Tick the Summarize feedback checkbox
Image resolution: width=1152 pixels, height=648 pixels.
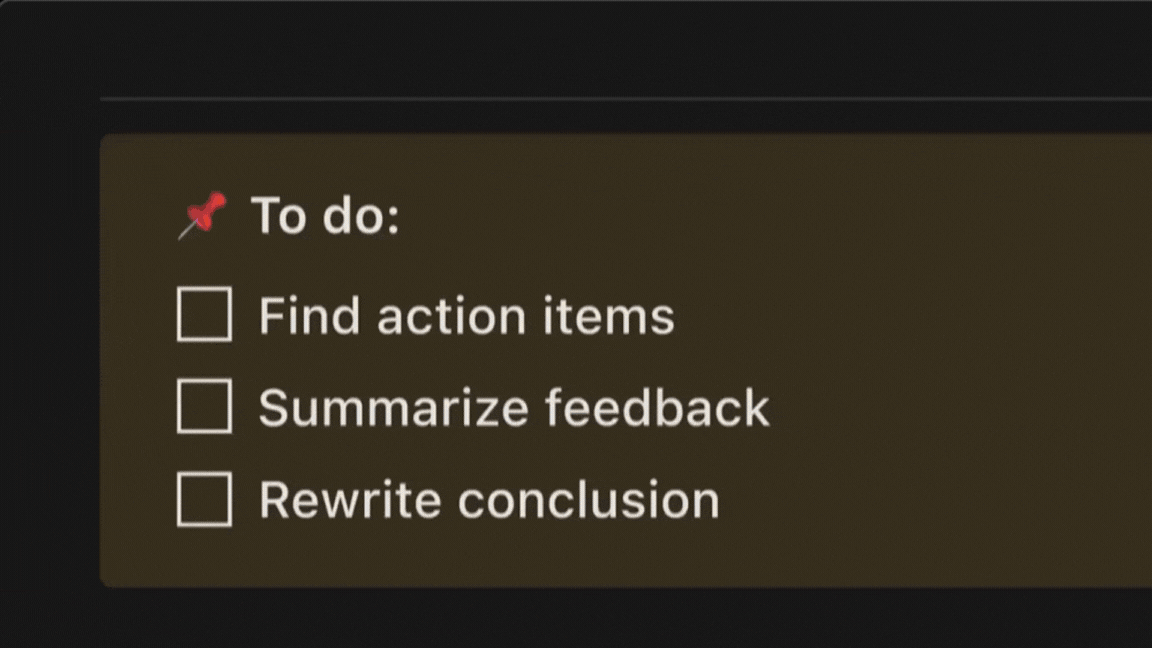coord(204,406)
